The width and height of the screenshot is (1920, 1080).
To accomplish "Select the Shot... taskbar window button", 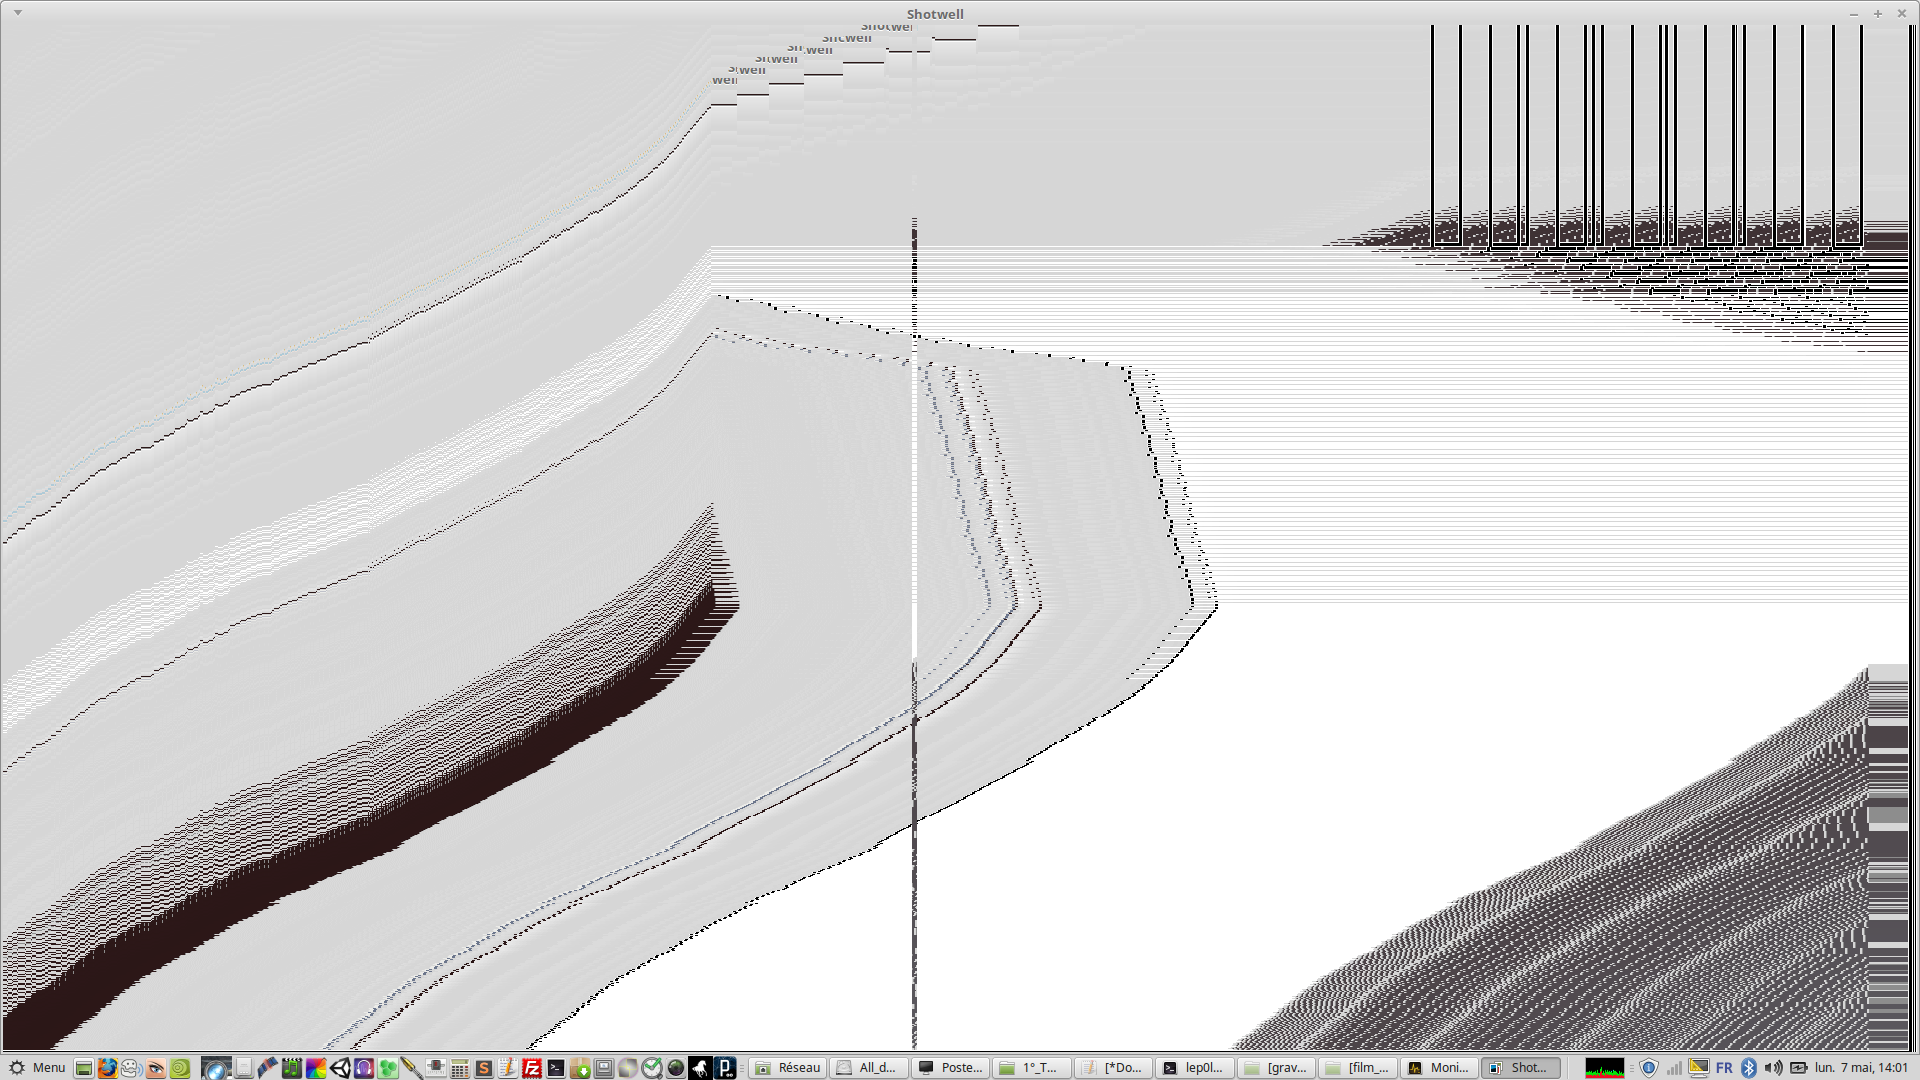I will pyautogui.click(x=1520, y=1068).
